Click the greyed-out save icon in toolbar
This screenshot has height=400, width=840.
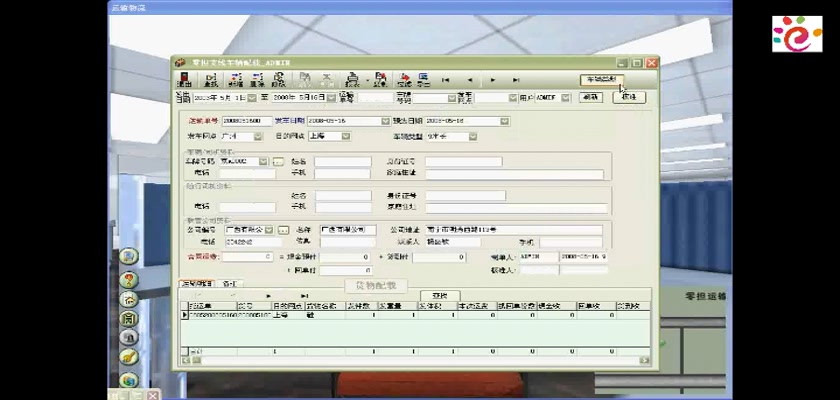304,79
